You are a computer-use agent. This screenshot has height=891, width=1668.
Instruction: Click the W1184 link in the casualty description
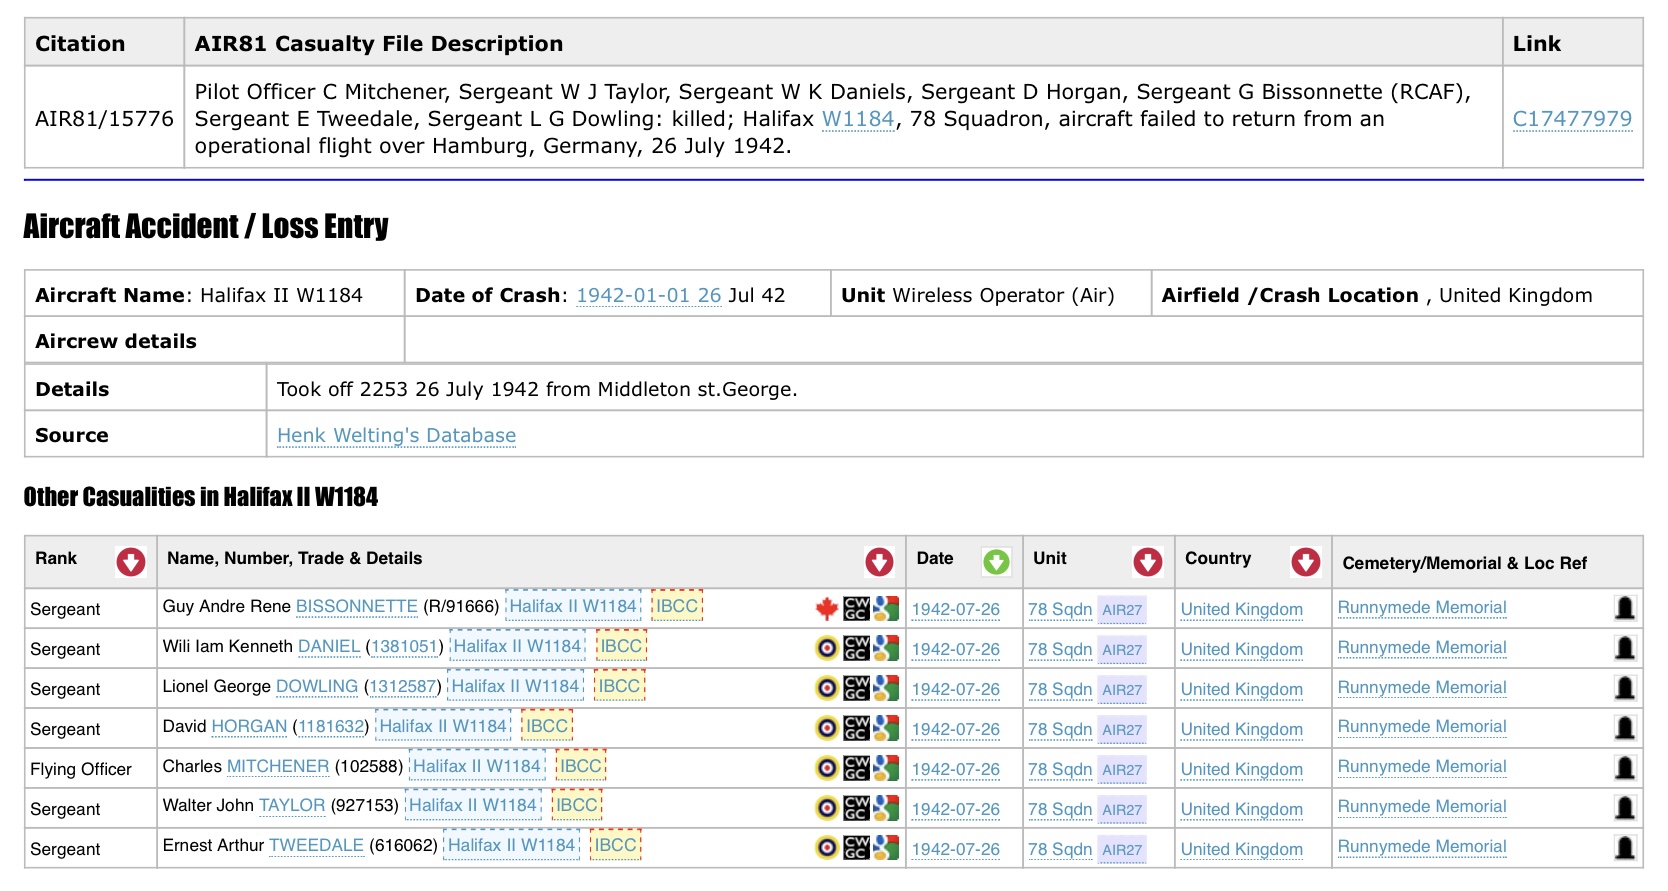point(857,119)
